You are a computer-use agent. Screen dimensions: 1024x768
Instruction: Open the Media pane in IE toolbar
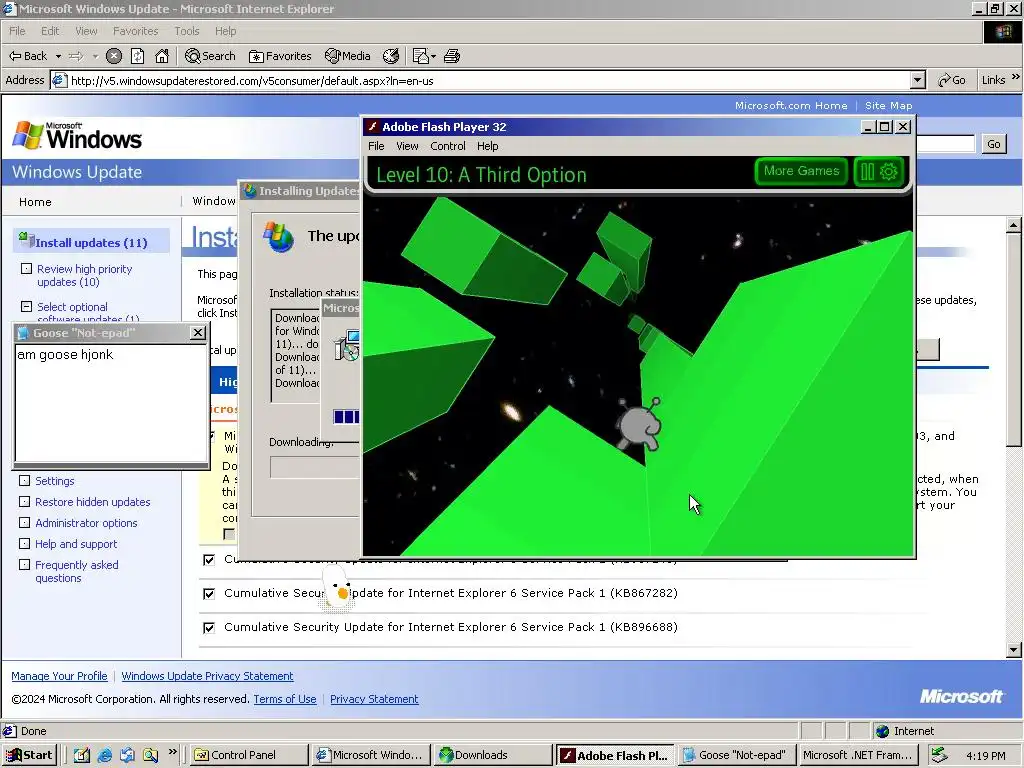point(347,56)
